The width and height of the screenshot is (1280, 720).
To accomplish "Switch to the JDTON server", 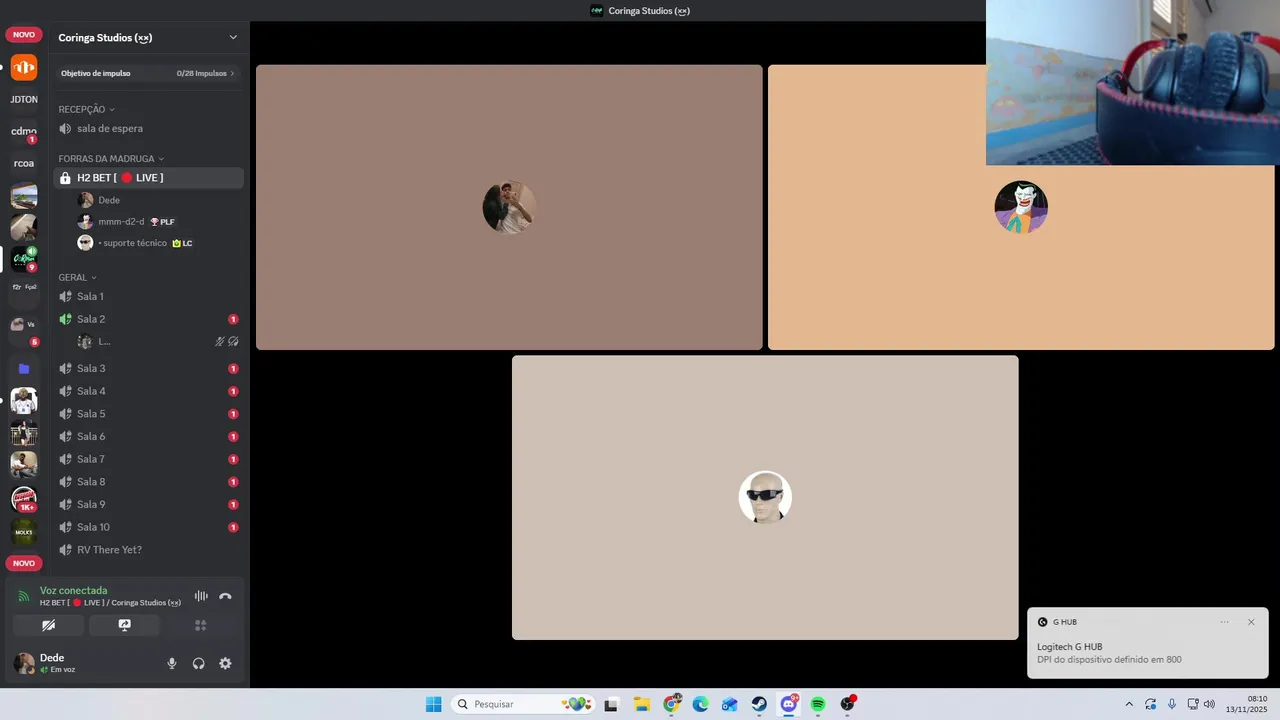I will (x=24, y=100).
